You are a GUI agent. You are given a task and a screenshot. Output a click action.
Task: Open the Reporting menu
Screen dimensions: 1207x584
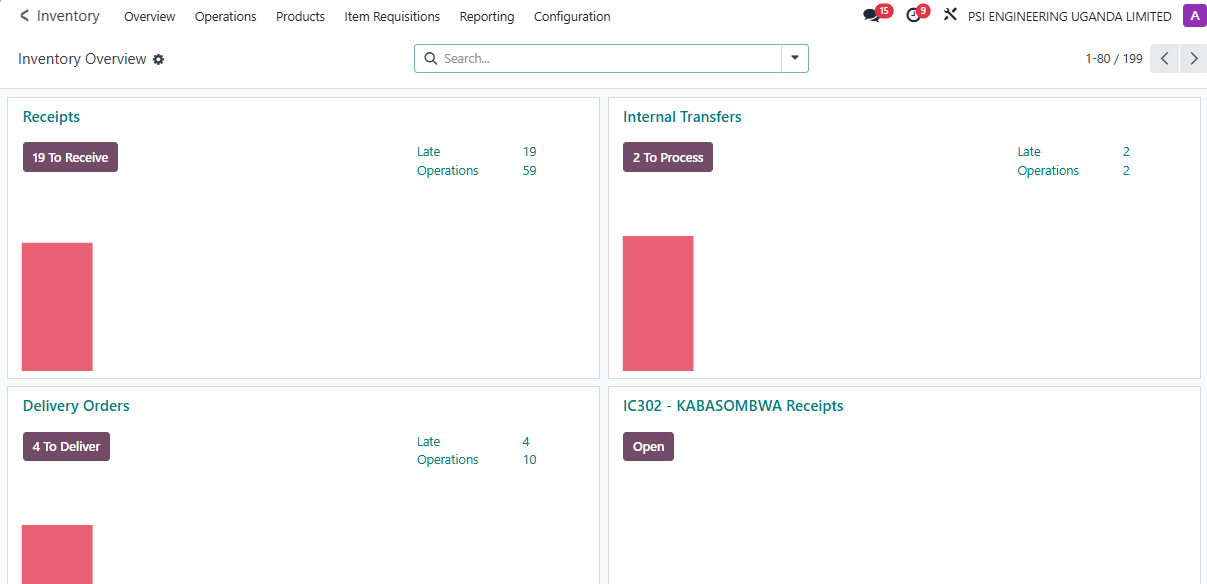pos(487,17)
